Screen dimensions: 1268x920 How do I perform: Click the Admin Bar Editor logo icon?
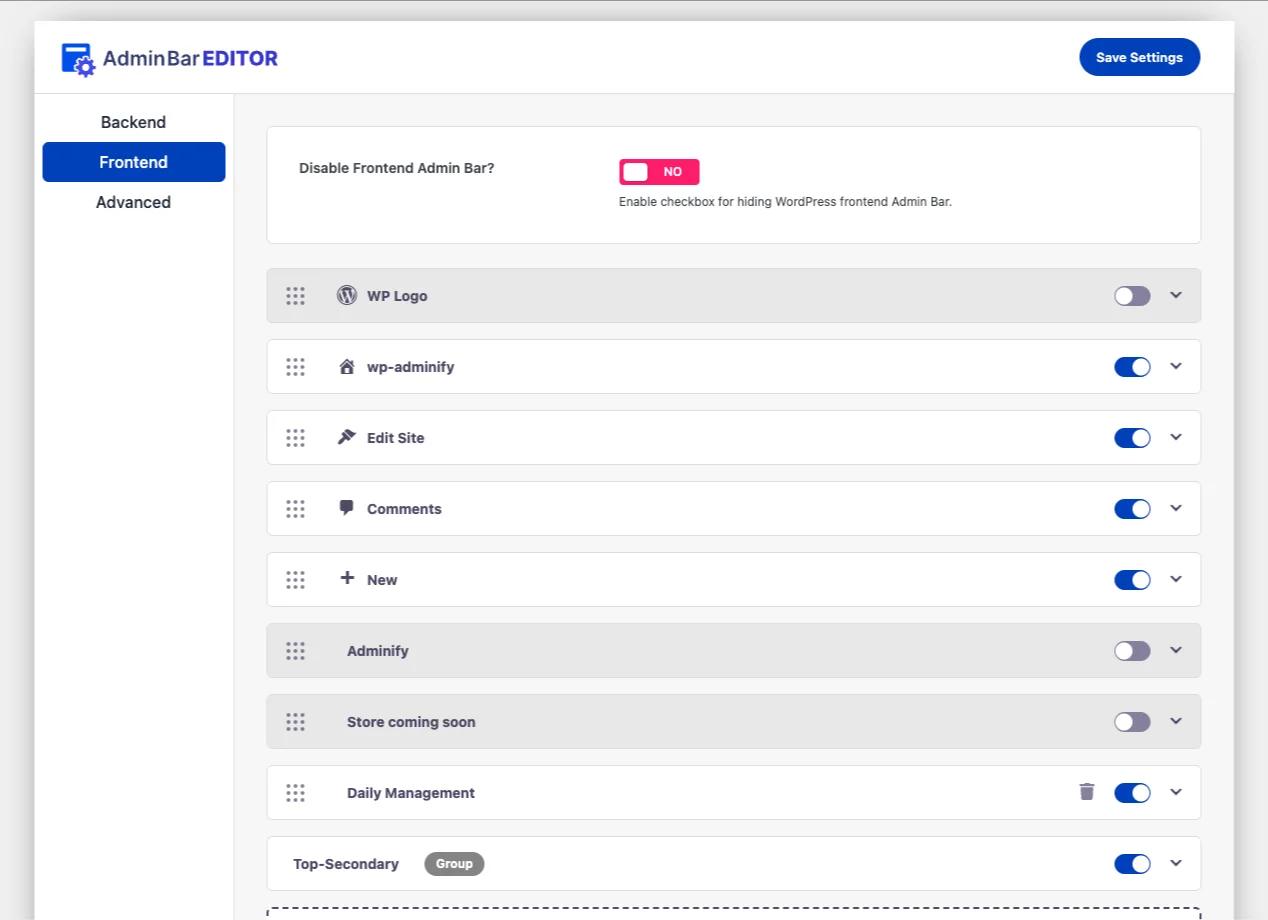pos(78,59)
